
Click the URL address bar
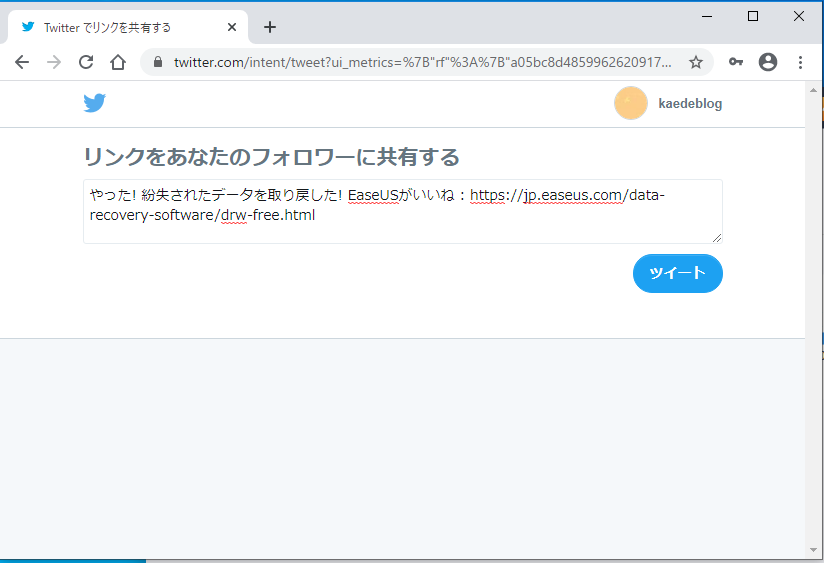420,62
